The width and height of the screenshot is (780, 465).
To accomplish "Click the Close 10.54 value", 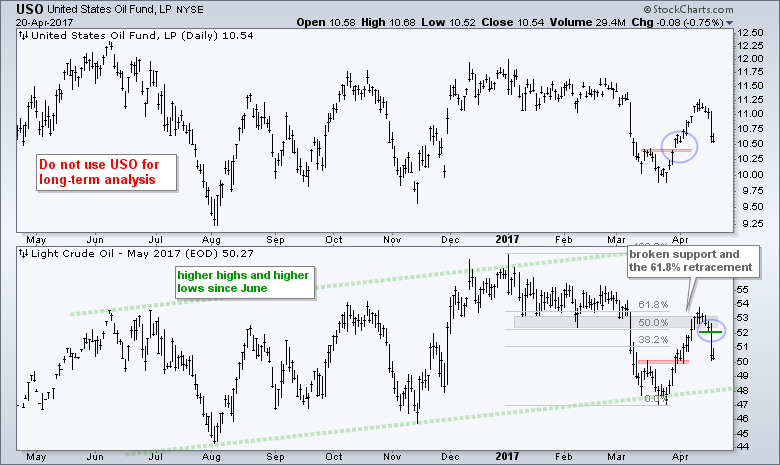I will coord(512,22).
